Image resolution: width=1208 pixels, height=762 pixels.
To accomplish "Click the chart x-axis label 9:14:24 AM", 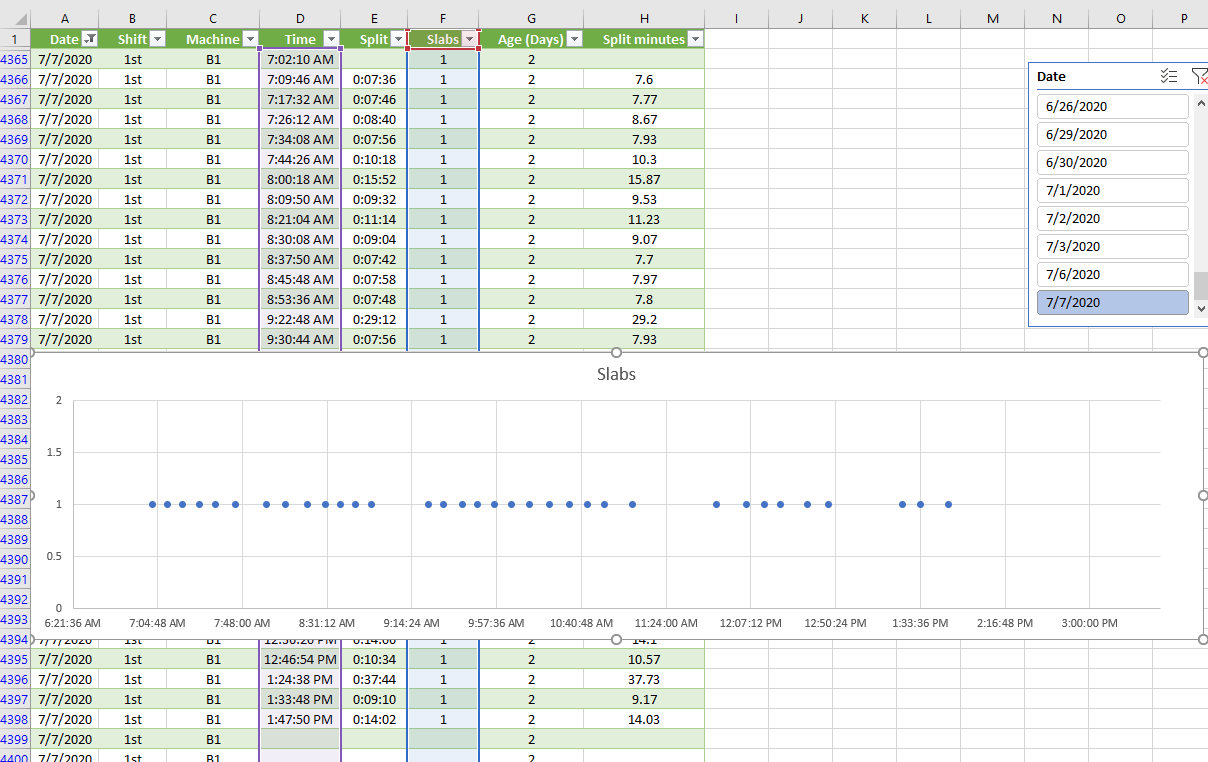I will pyautogui.click(x=411, y=623).
